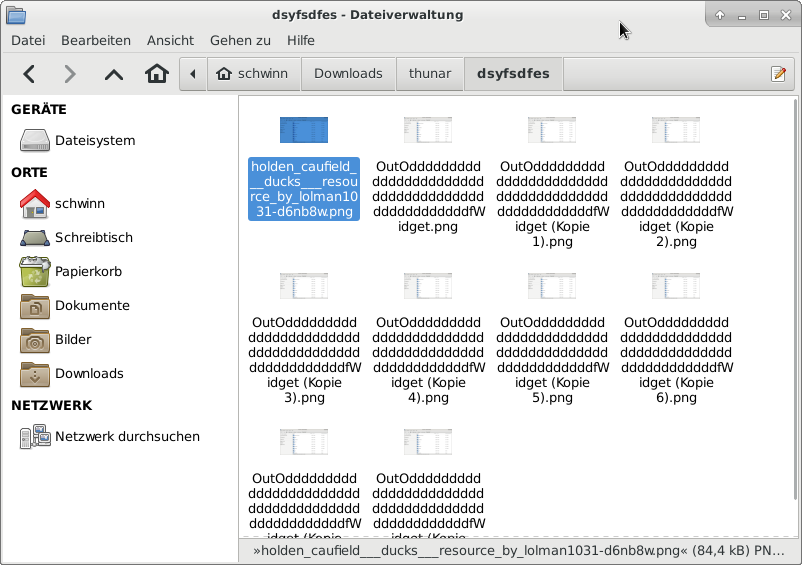Go up to the parent folder

114,74
